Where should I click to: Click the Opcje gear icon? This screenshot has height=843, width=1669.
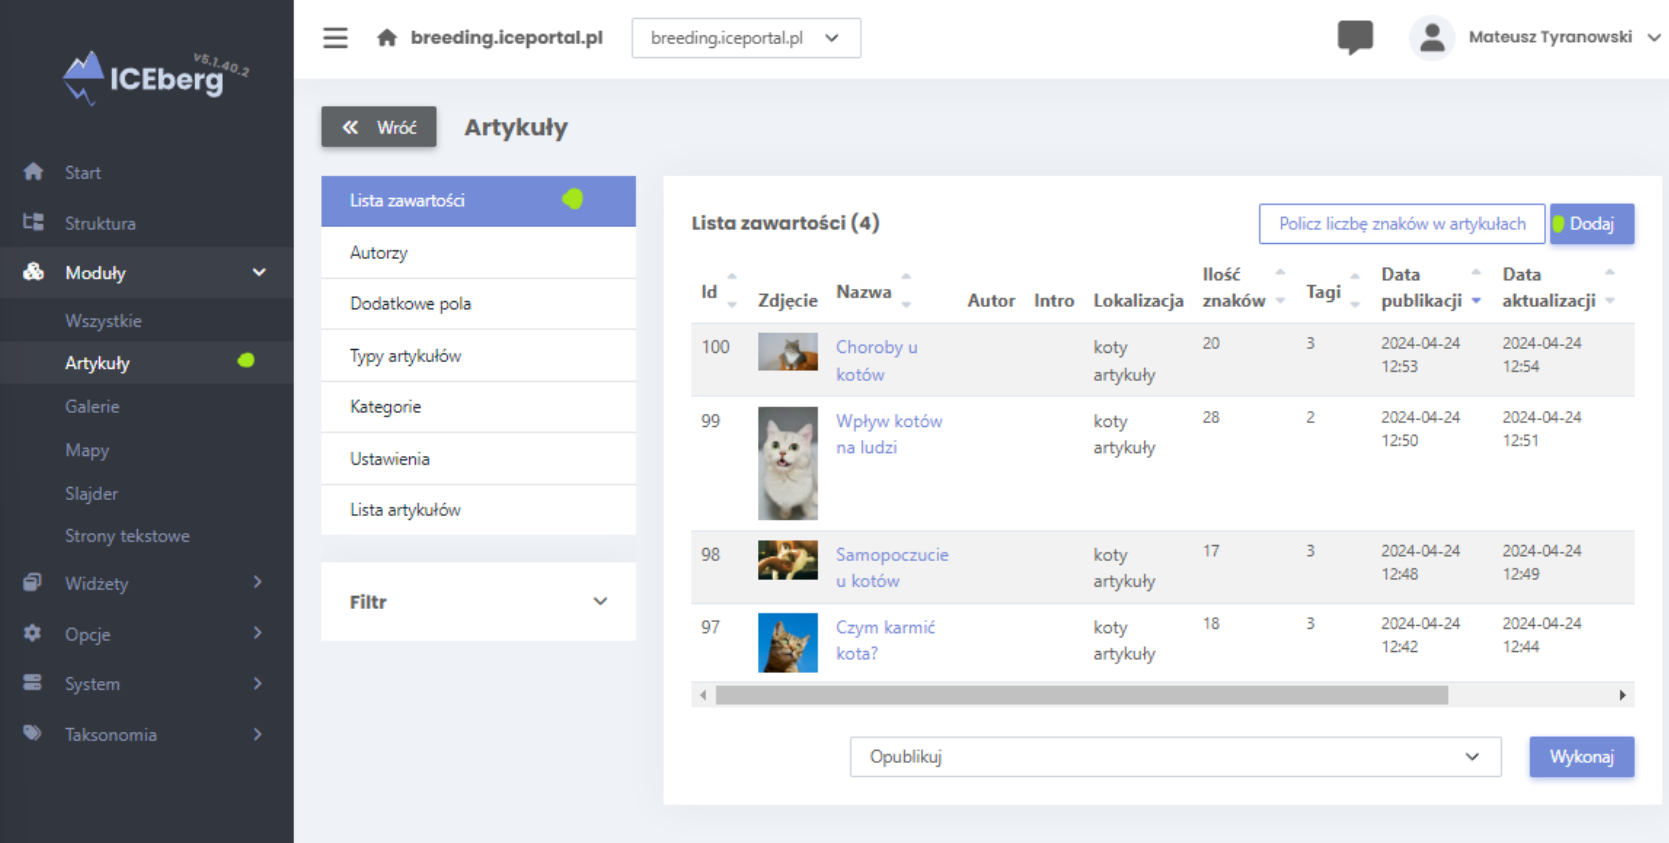tap(33, 633)
